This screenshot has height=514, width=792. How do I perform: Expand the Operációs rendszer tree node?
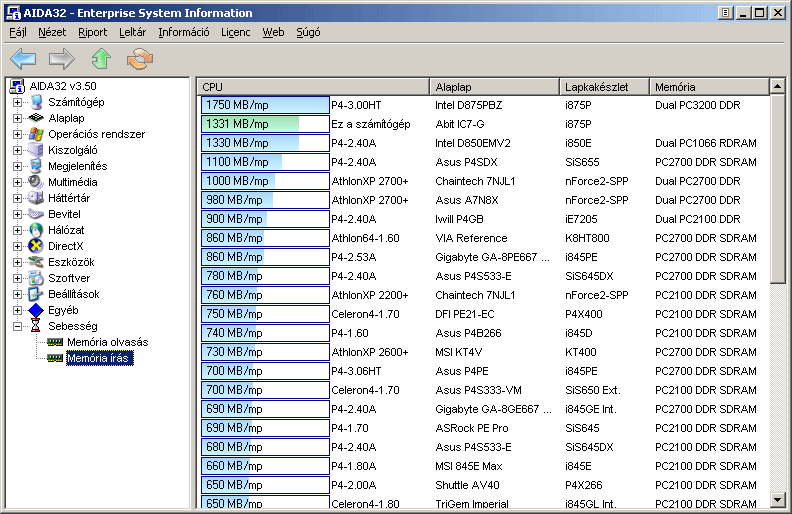pos(18,134)
